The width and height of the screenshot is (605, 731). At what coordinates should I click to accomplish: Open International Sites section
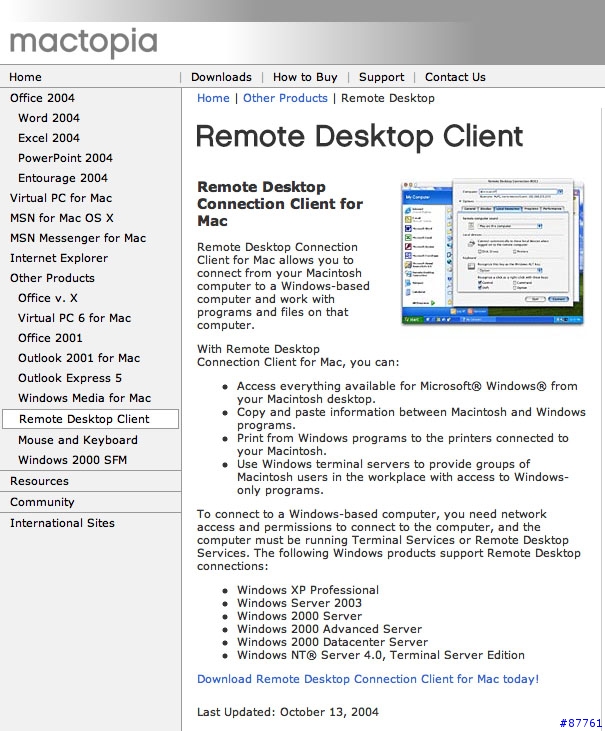62,523
